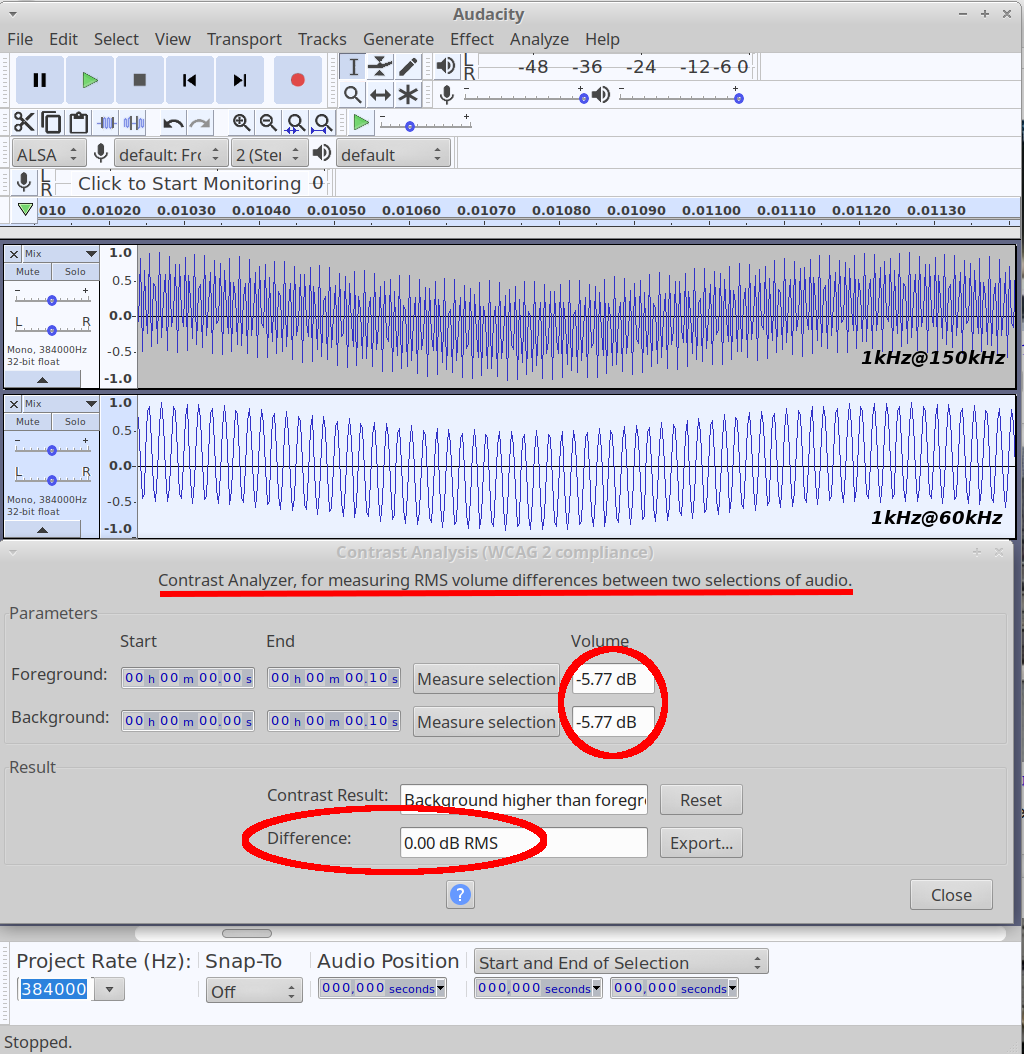Open the Effect menu
1024x1054 pixels.
[471, 39]
